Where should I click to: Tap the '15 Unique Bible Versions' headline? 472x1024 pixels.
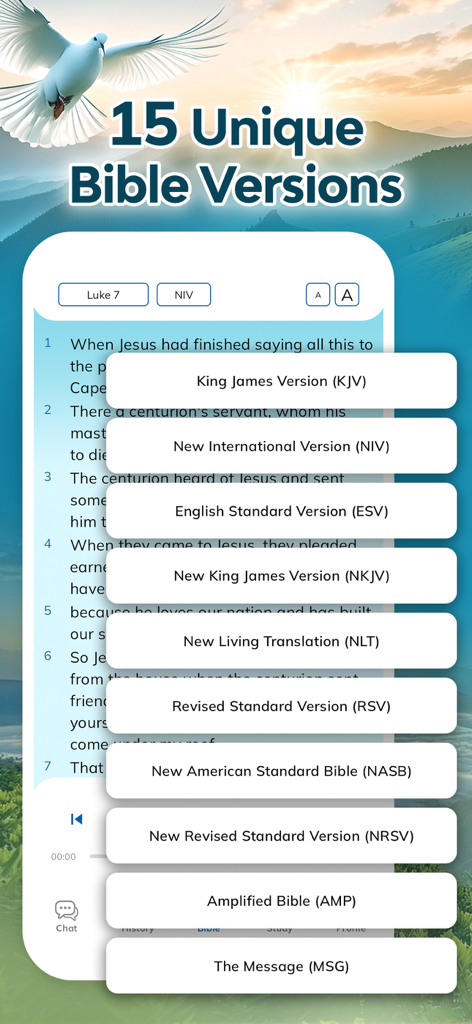point(236,155)
